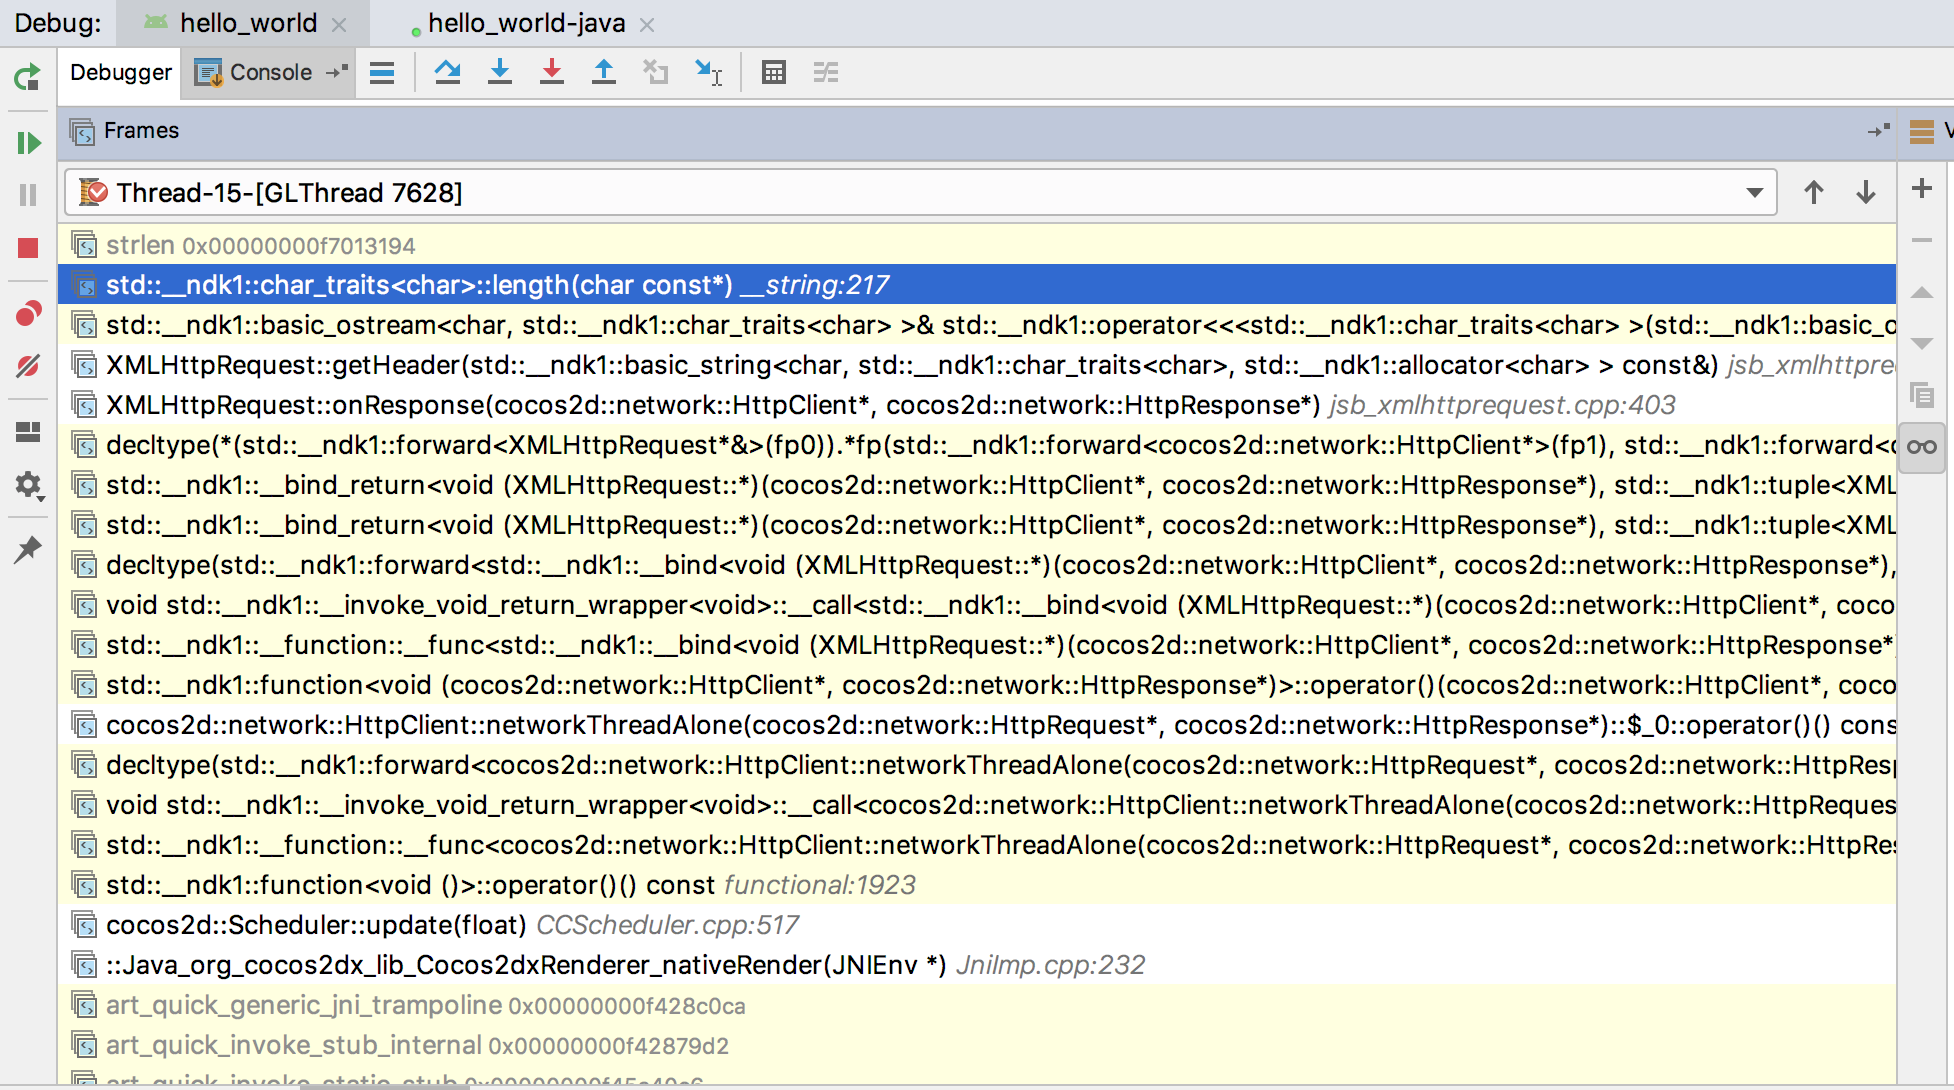The height and width of the screenshot is (1090, 1954).
Task: Open View Breakpoints red circles icon
Action: click(x=28, y=314)
